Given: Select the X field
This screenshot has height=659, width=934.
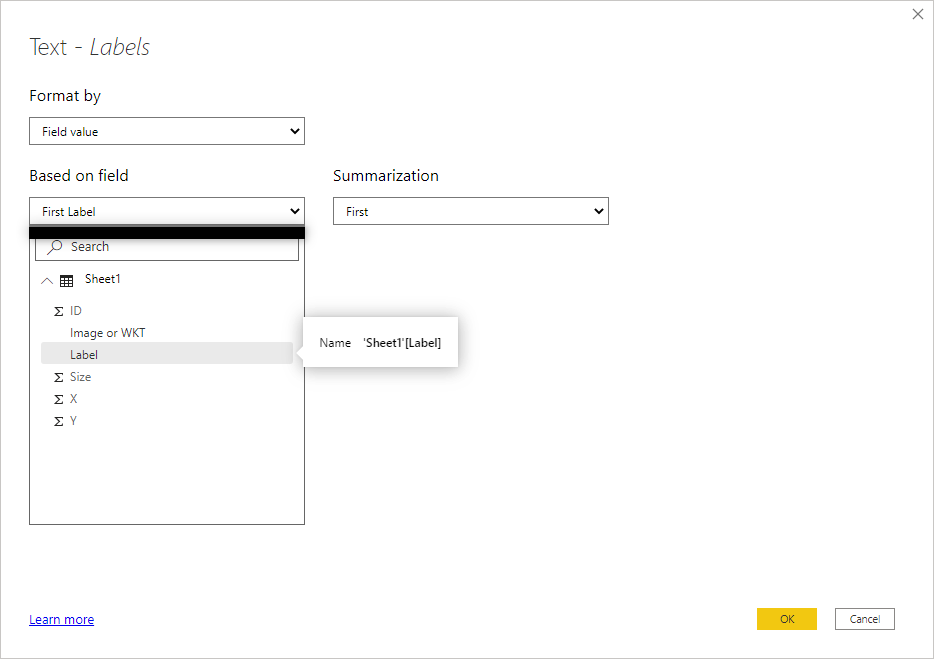Looking at the screenshot, I should [x=167, y=399].
